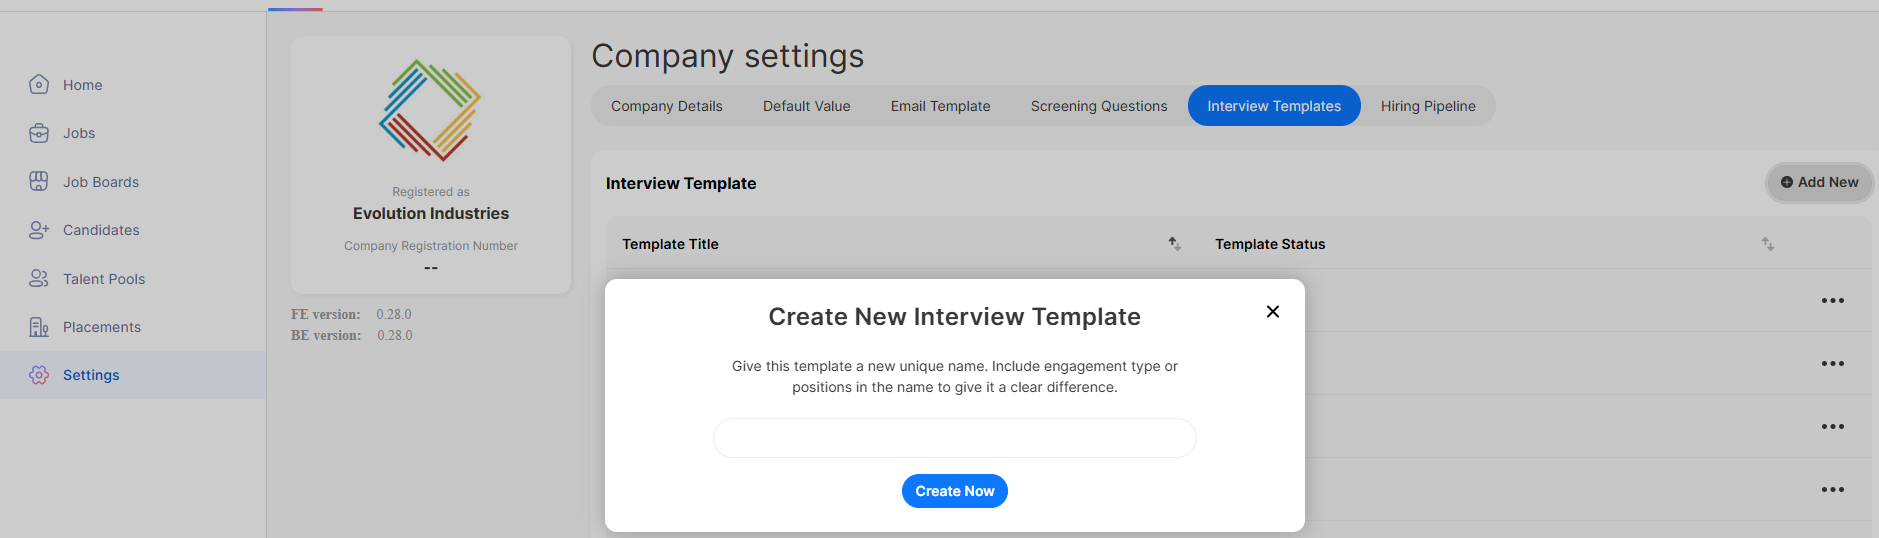Image resolution: width=1879 pixels, height=538 pixels.
Task: Open the Screening Questions tab
Action: (1099, 106)
